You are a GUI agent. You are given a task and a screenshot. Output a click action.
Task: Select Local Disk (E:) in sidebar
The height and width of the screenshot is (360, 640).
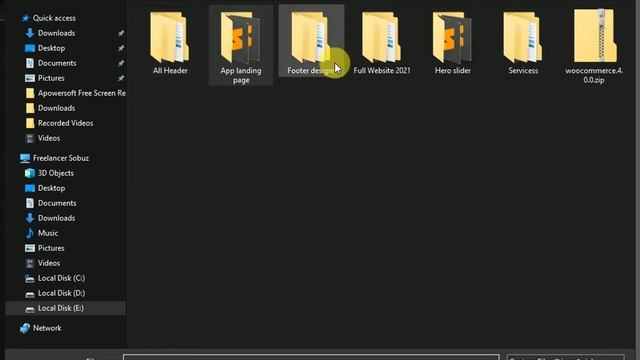[65, 308]
